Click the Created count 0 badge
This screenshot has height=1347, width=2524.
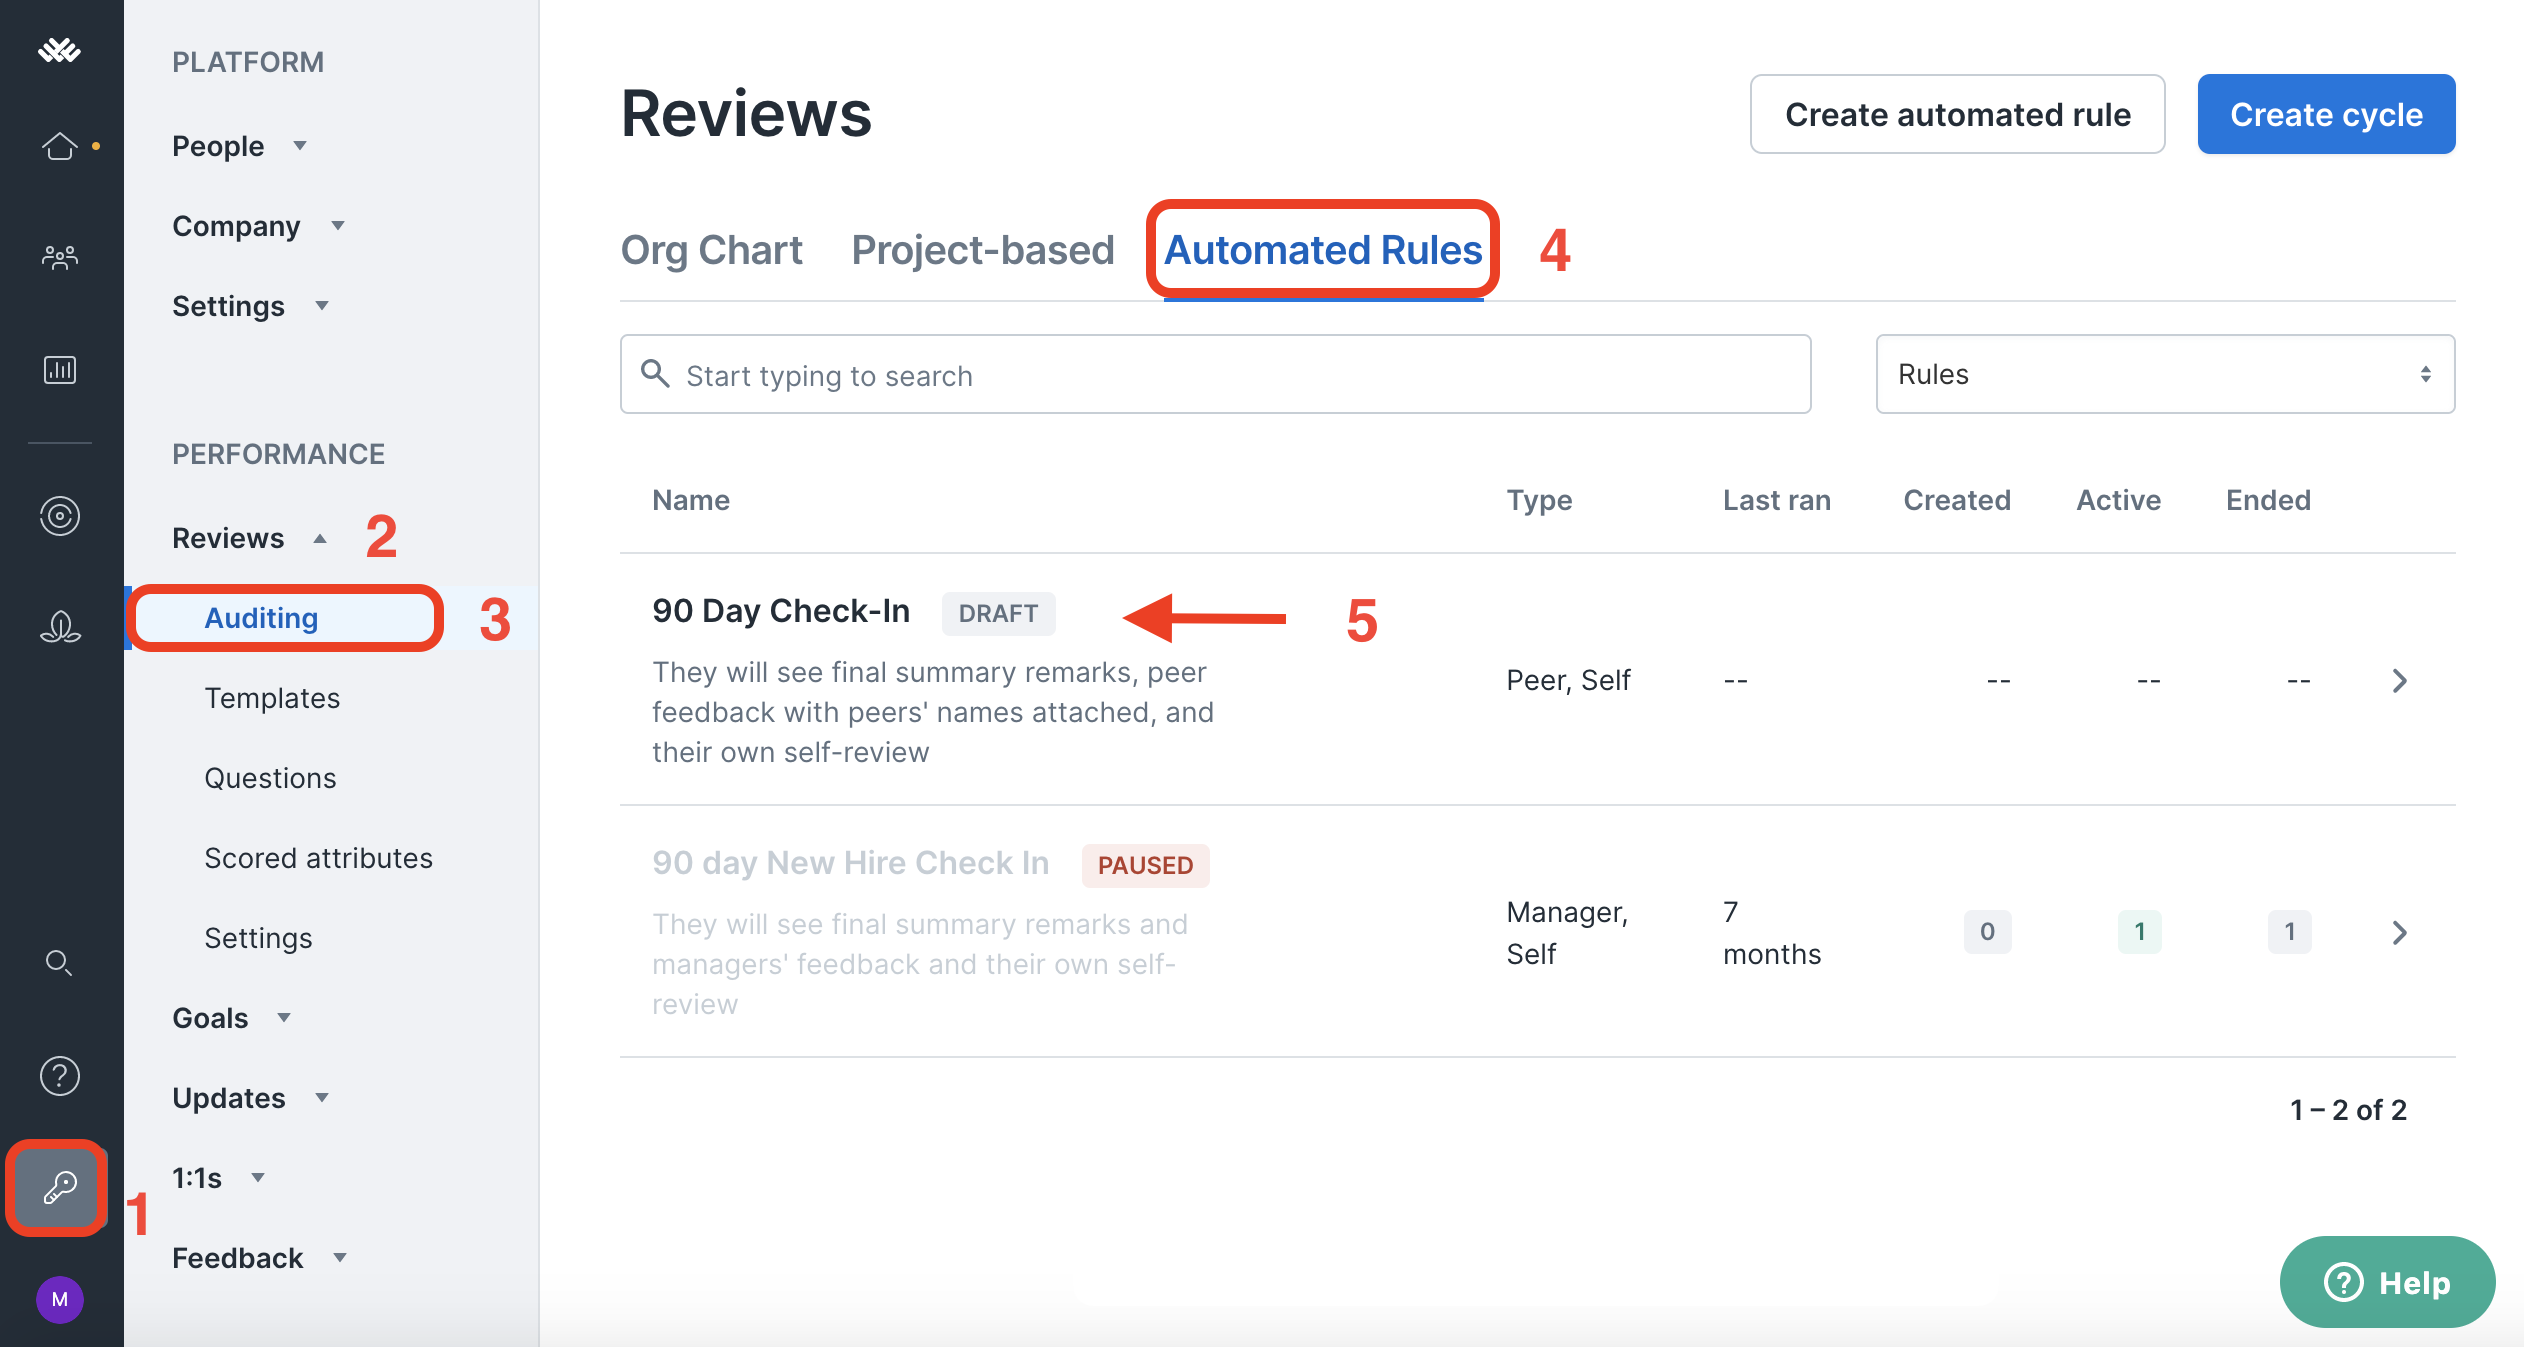[1987, 932]
